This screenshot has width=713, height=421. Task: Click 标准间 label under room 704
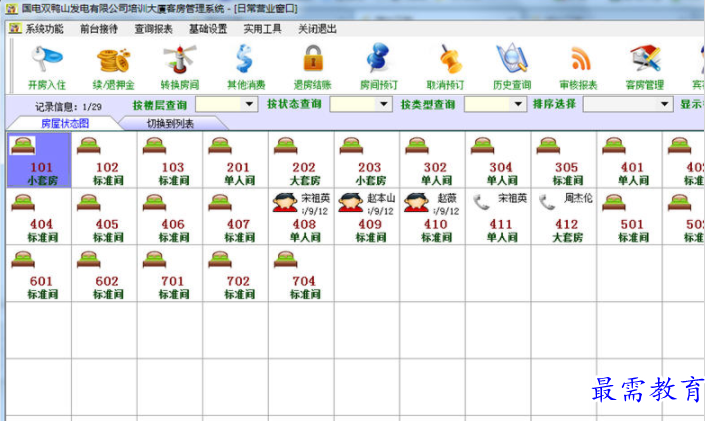pyautogui.click(x=305, y=294)
